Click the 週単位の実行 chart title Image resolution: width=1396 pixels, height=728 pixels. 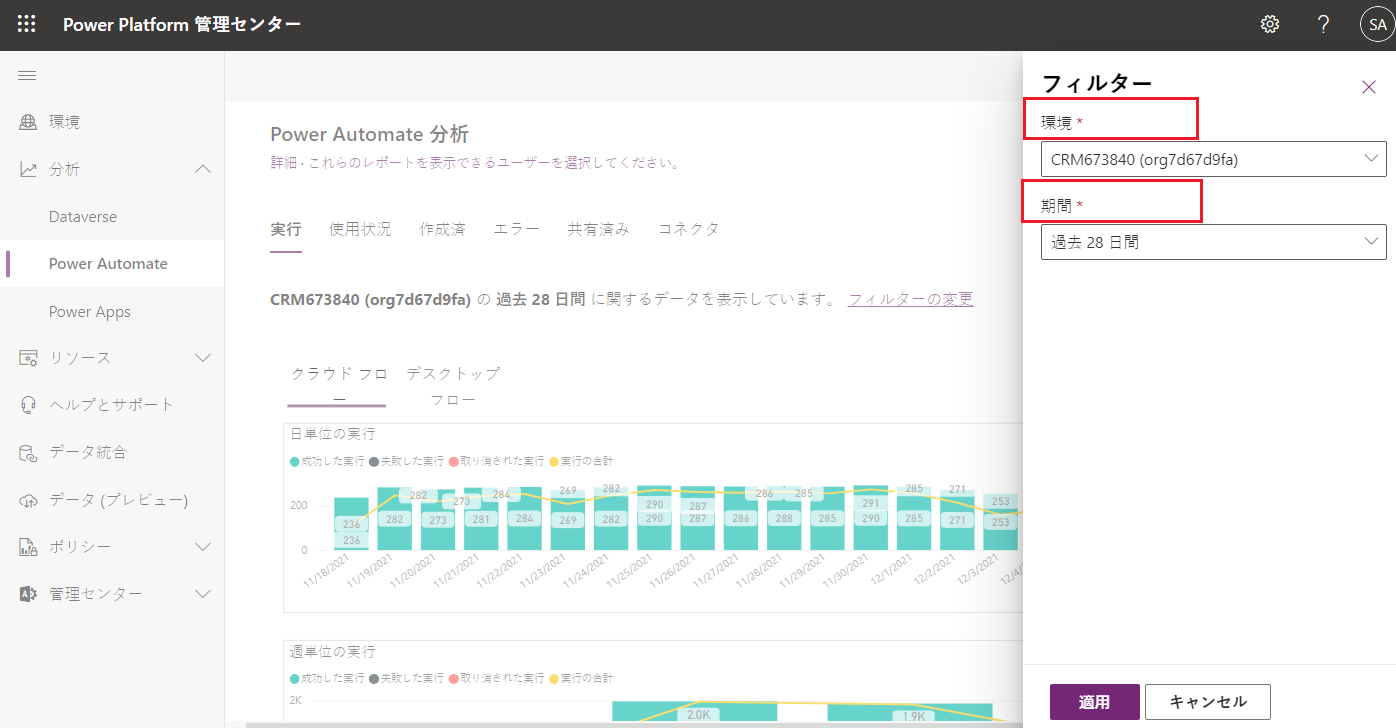tap(333, 652)
